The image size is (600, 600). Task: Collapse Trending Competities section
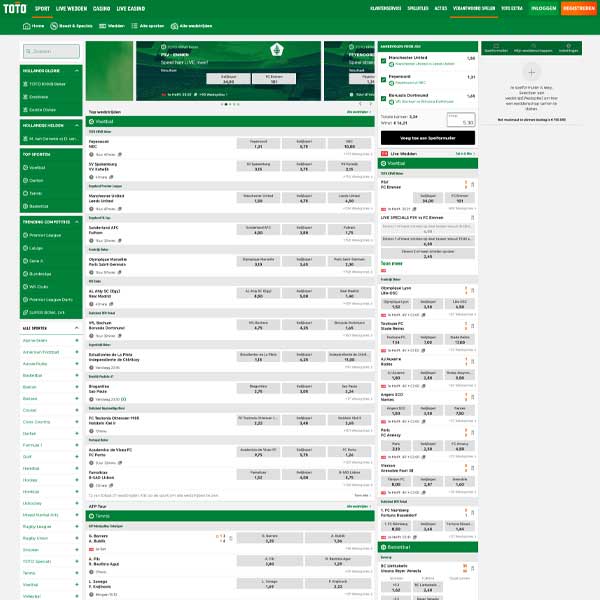click(77, 222)
